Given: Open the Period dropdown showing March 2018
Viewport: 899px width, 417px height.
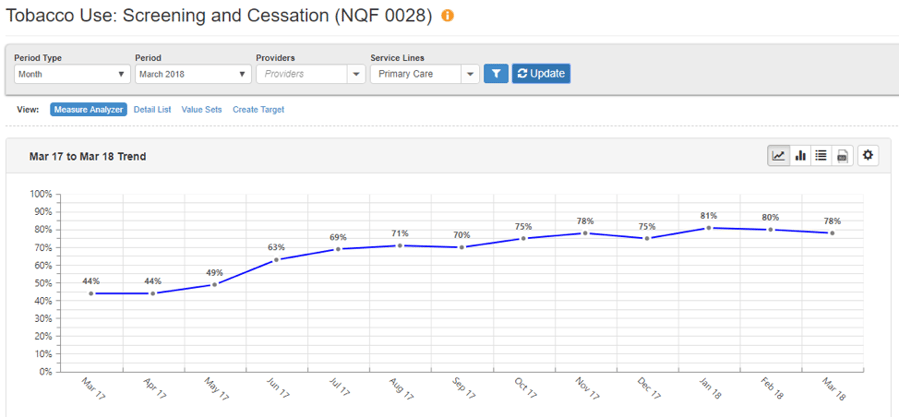Looking at the screenshot, I should [193, 74].
